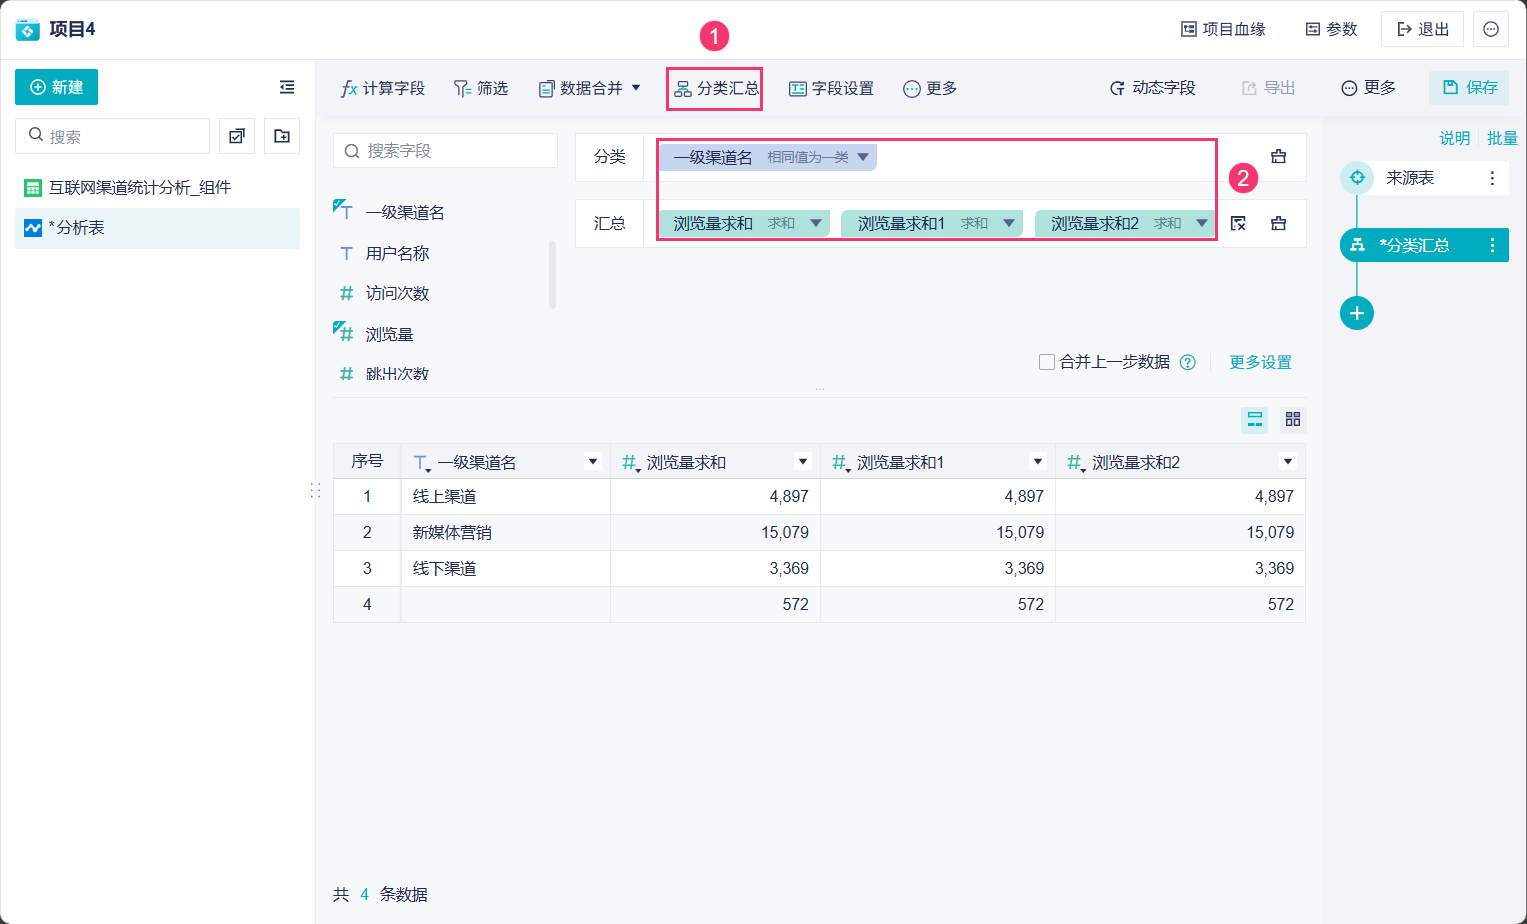Open the 浏览量求和2 column header dropdown

[x=1287, y=461]
